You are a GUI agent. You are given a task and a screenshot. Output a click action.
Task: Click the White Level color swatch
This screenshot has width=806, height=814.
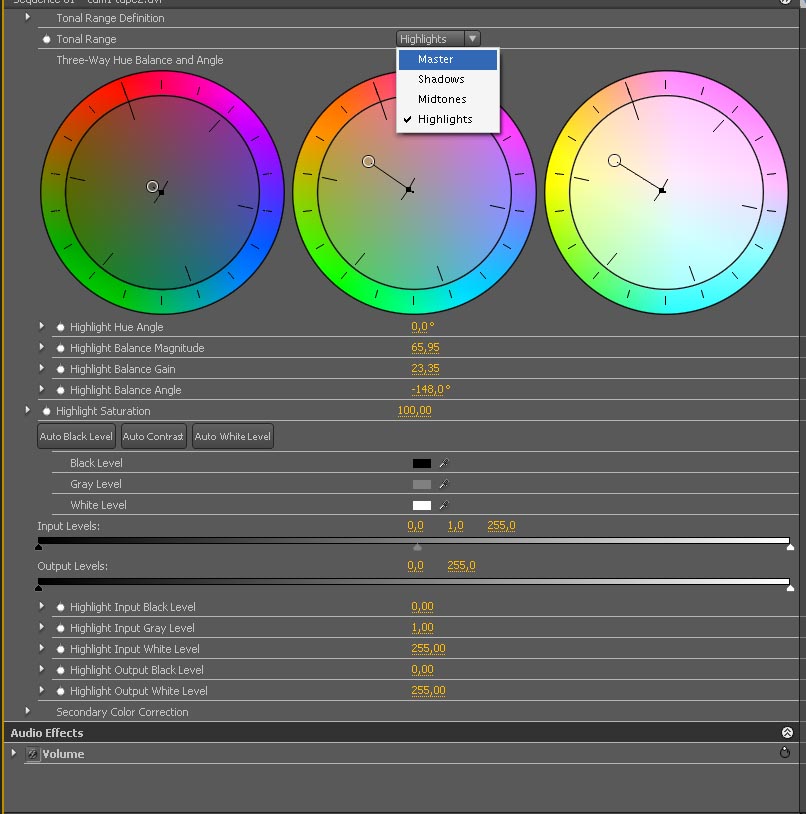coord(422,505)
